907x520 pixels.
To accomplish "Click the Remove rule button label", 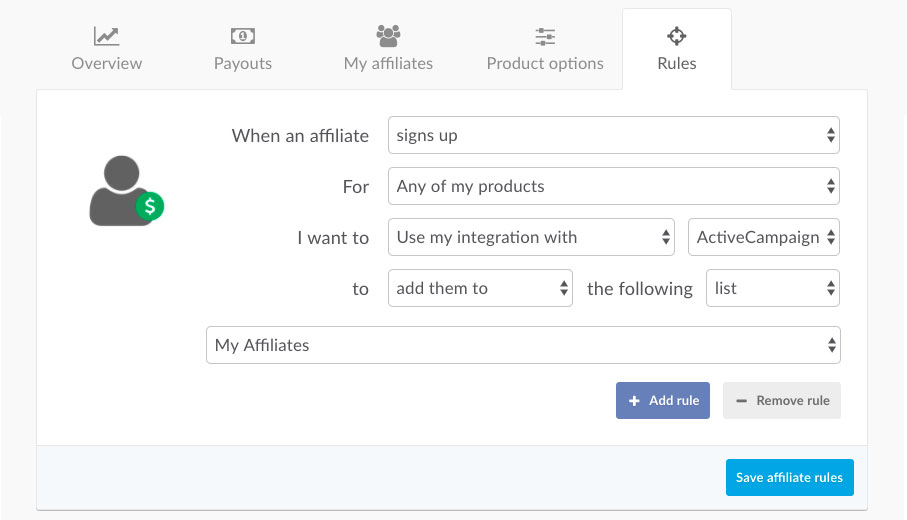I will (x=793, y=401).
